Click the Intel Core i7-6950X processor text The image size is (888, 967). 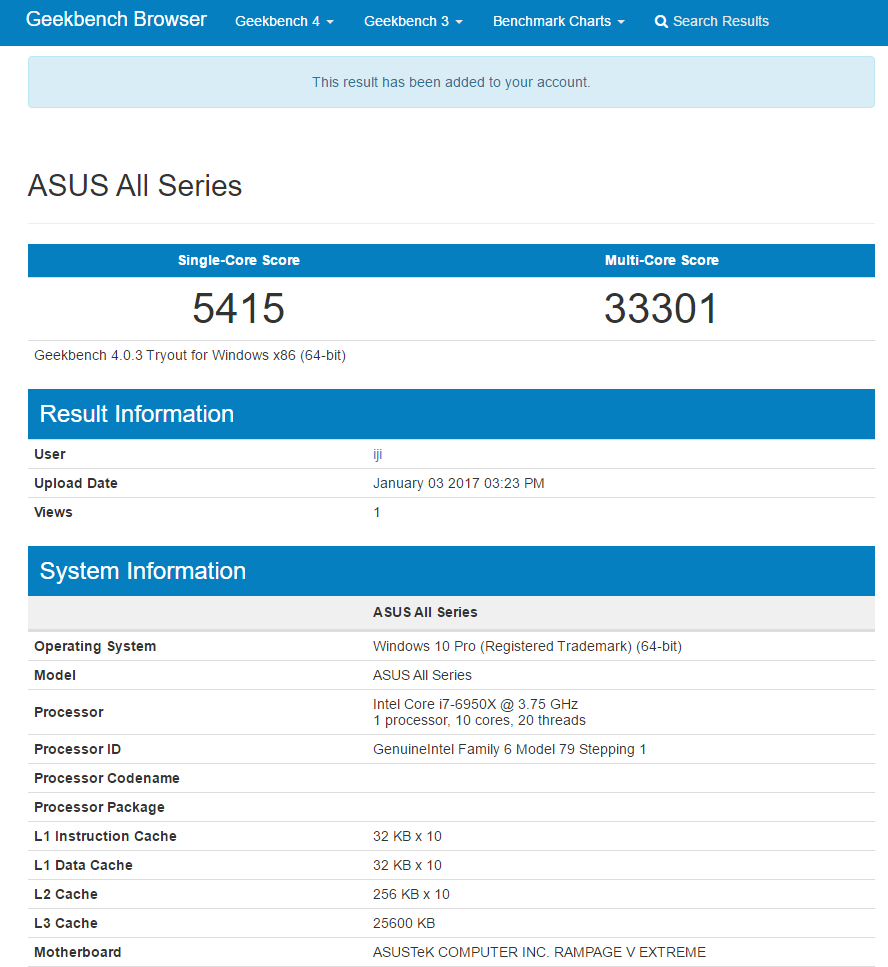[475, 704]
